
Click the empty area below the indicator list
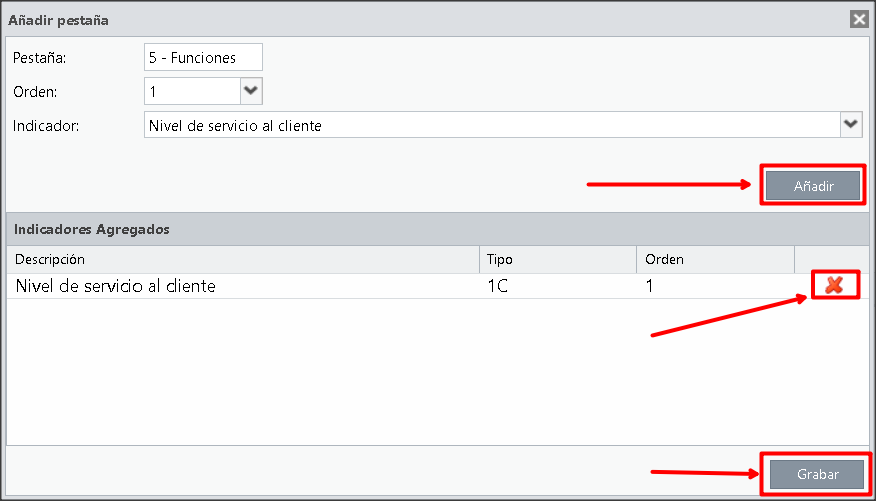[x=438, y=371]
